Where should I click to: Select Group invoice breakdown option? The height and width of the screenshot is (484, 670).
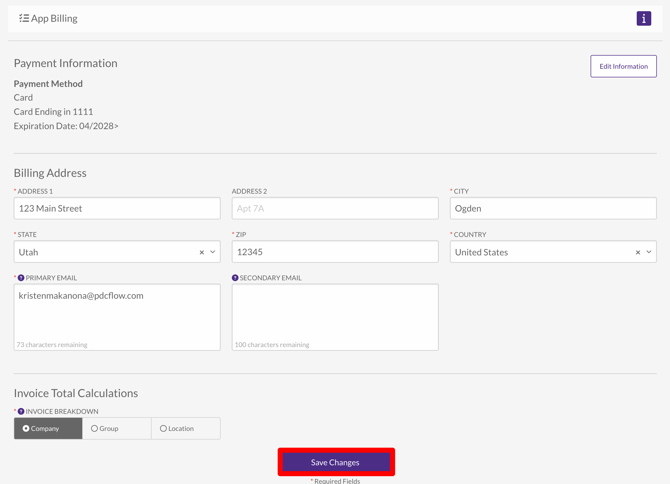(117, 428)
